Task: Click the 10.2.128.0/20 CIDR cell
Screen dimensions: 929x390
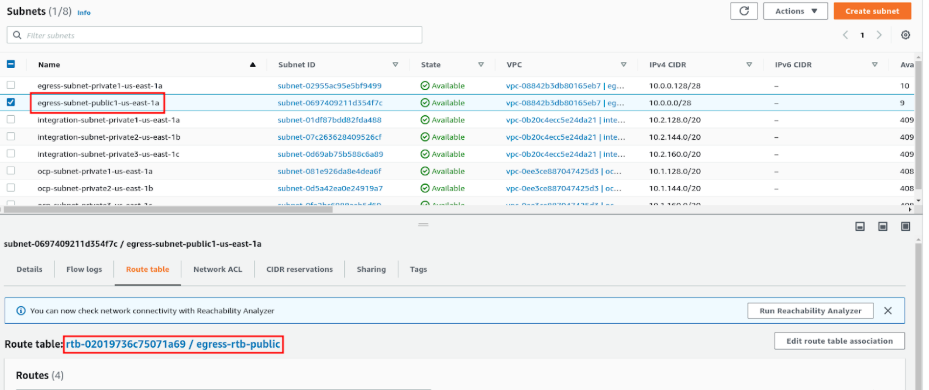Action: [x=675, y=120]
